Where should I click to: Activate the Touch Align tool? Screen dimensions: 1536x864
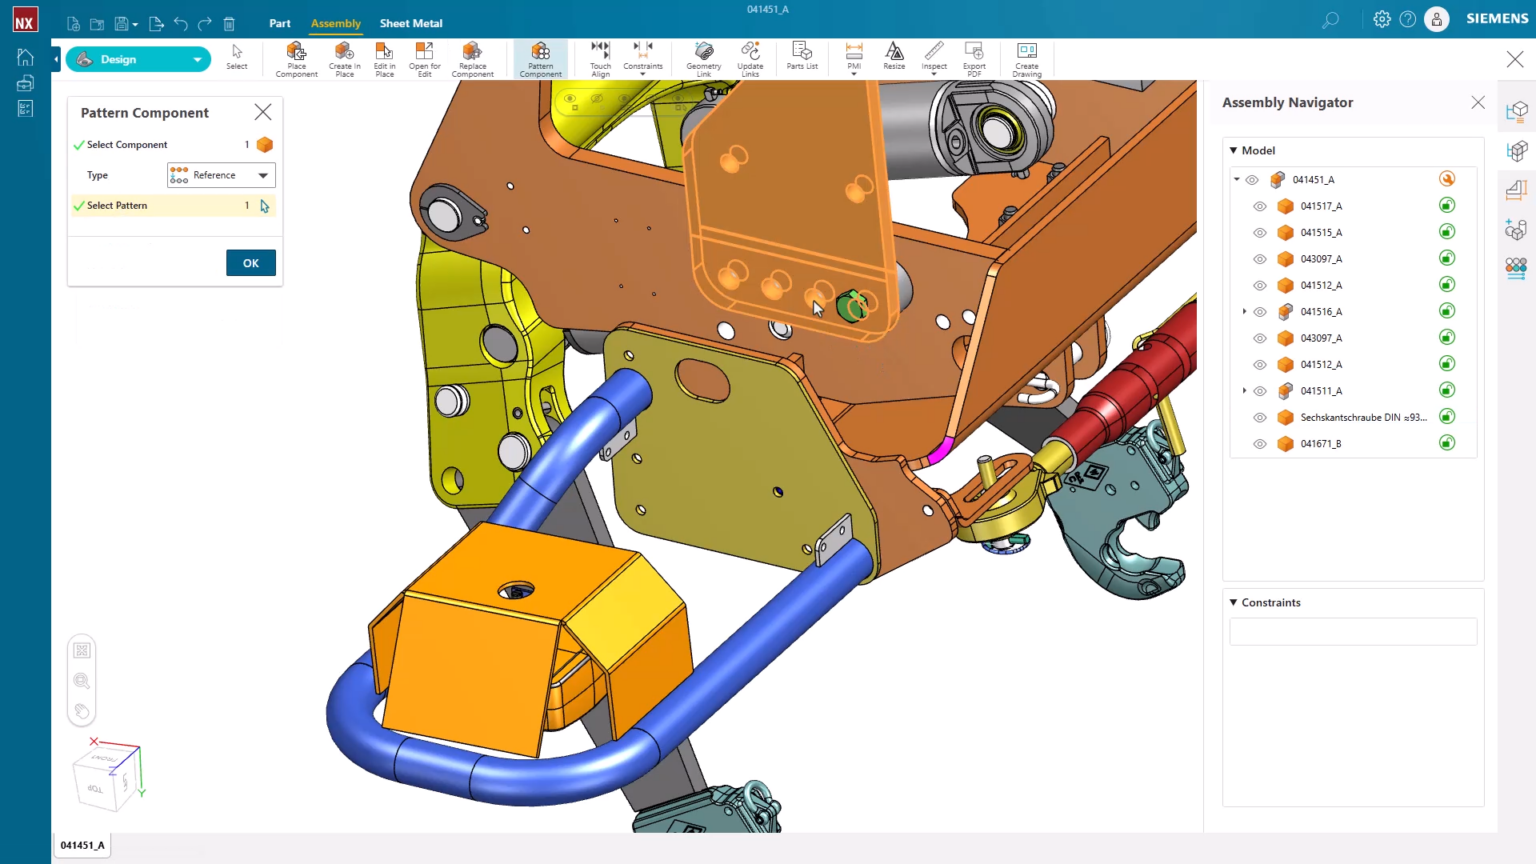click(599, 58)
